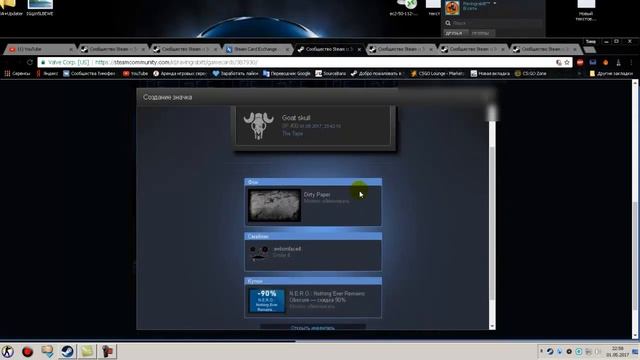This screenshot has height=360, width=640.
Task: Open the Переводчик Google bookmark
Action: point(287,73)
